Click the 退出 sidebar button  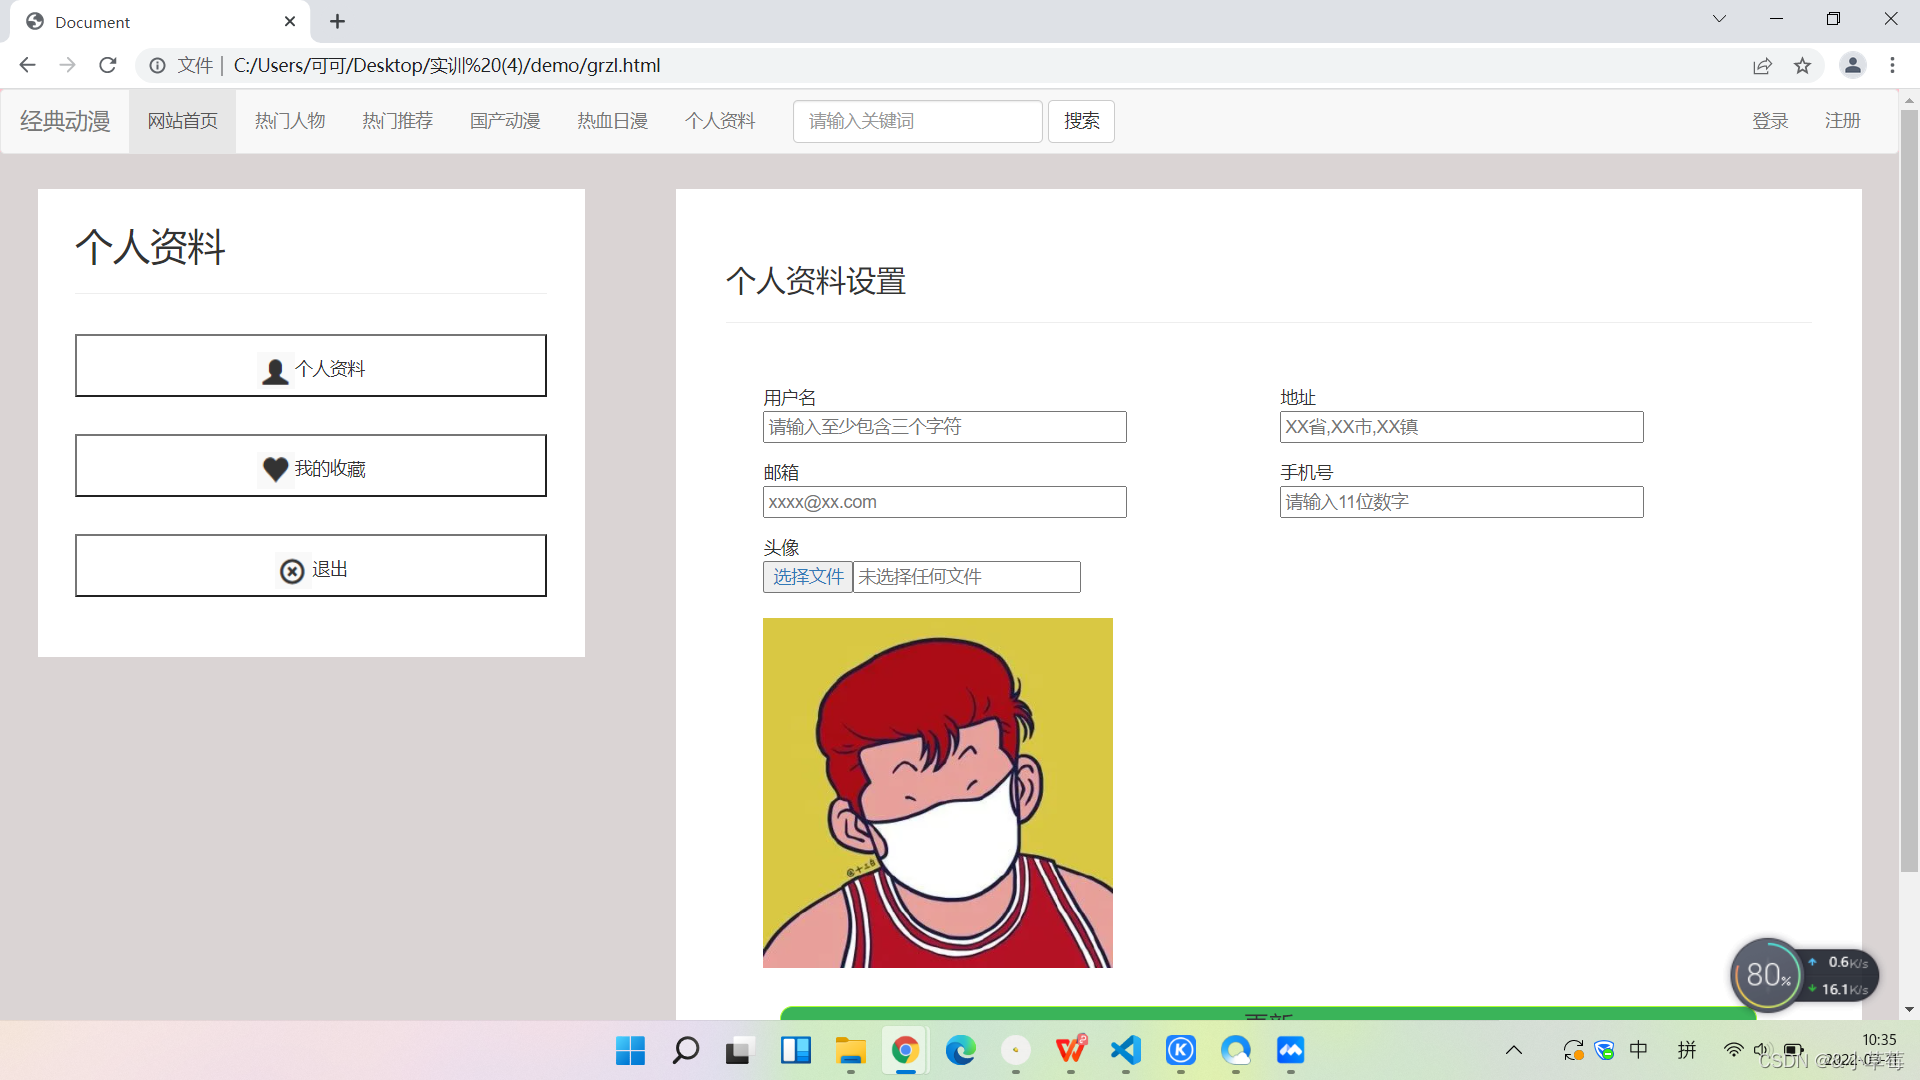[311, 566]
